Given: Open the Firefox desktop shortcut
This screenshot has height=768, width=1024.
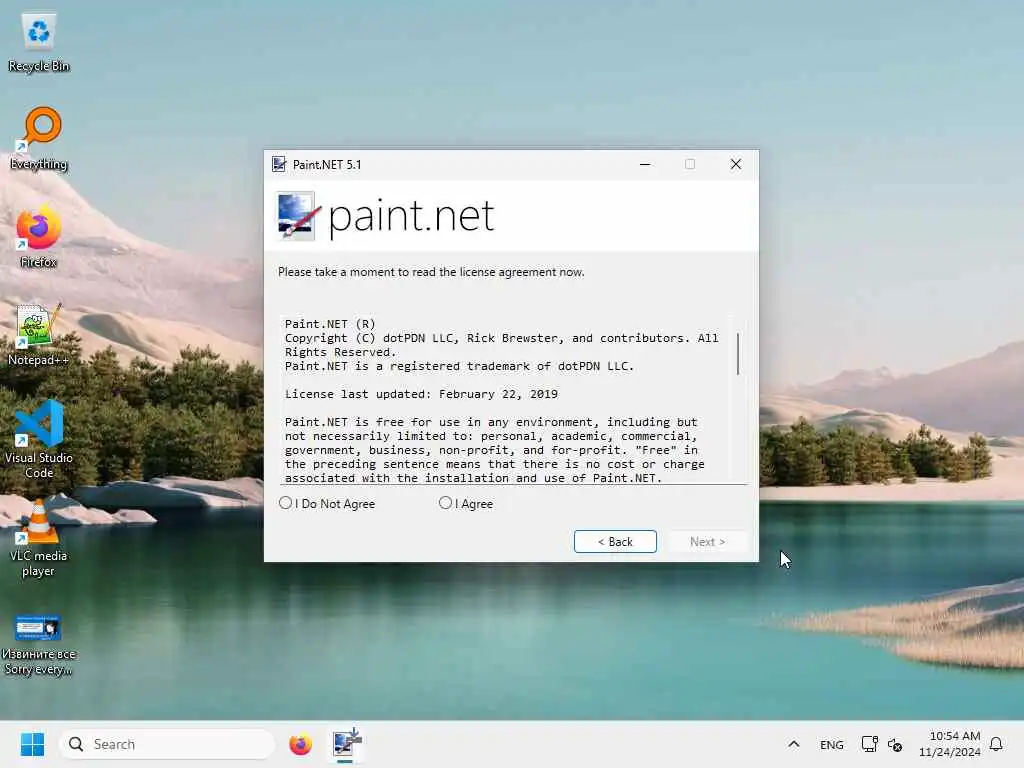Looking at the screenshot, I should (39, 238).
